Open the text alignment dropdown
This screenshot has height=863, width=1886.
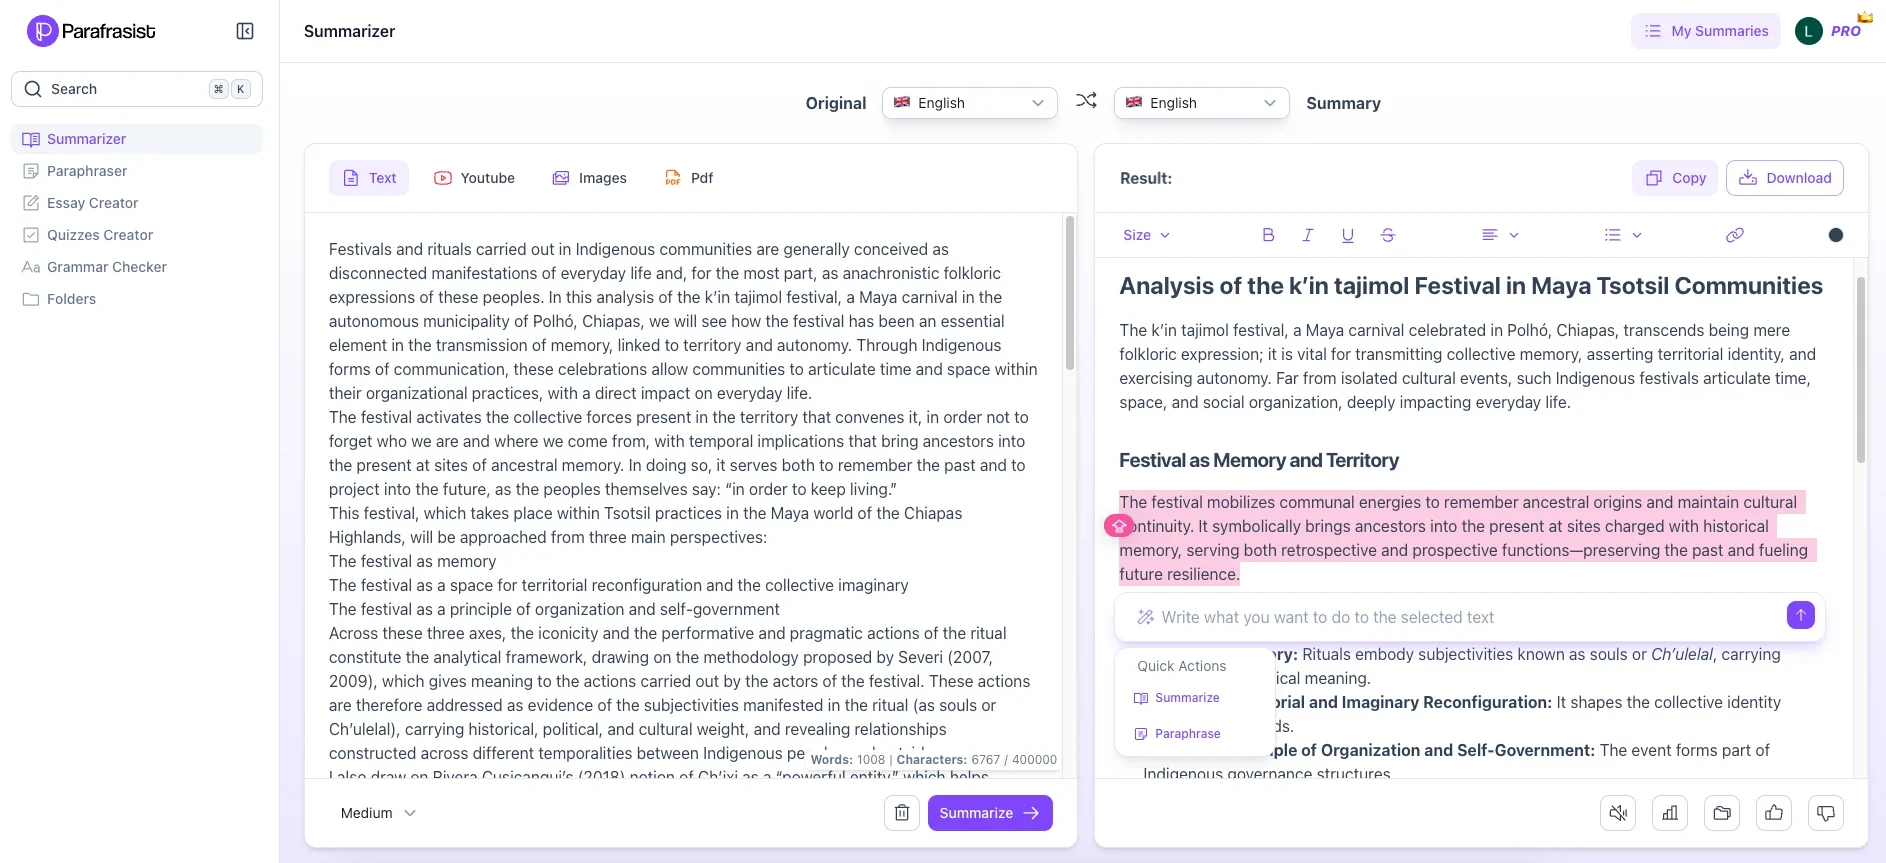click(x=1500, y=235)
